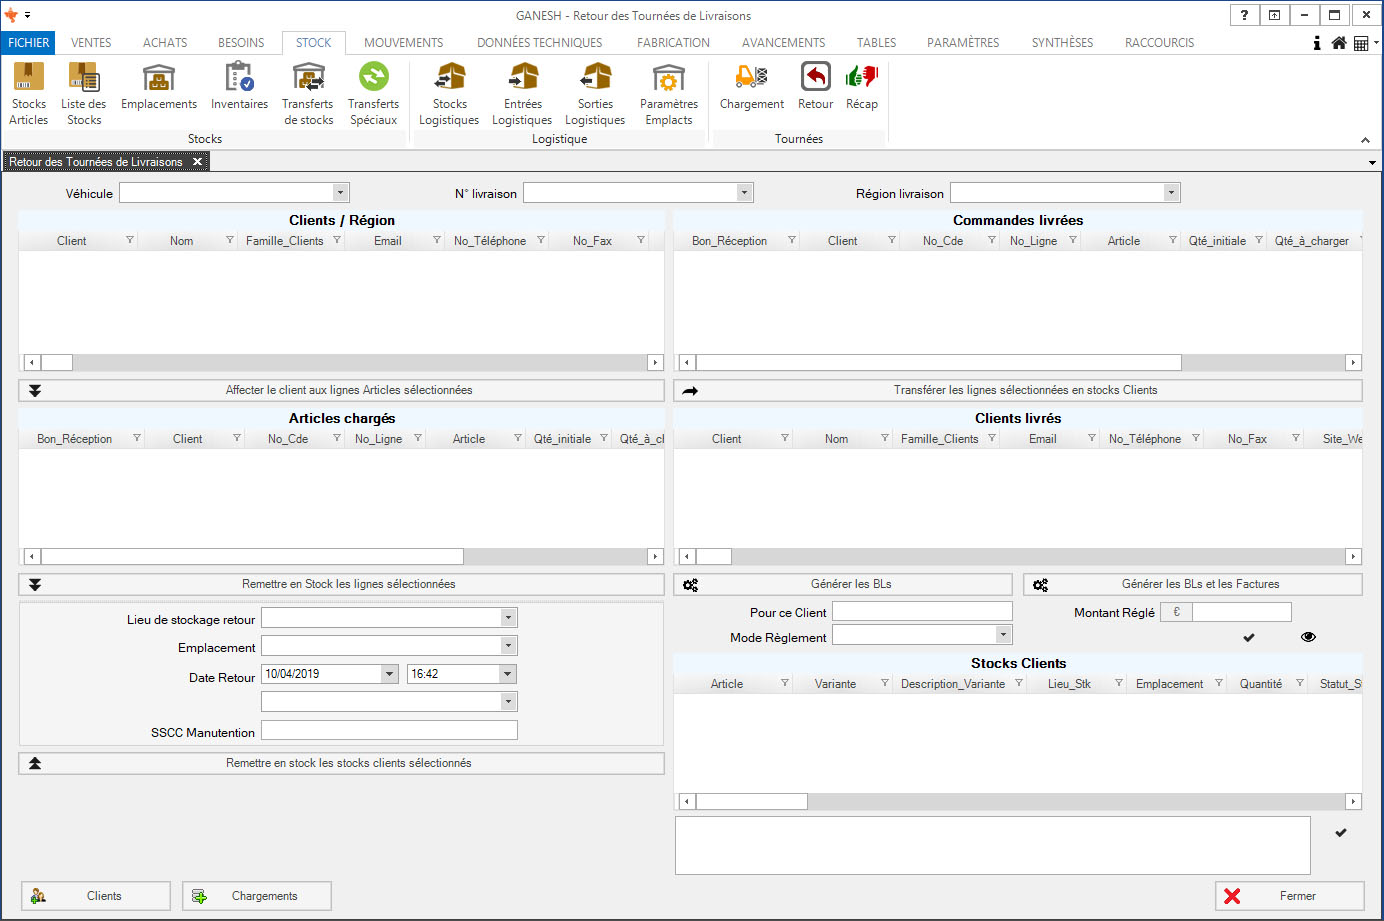The height and width of the screenshot is (921, 1384).
Task: Click the checkmark beside the bottom text box
Action: point(1341,832)
